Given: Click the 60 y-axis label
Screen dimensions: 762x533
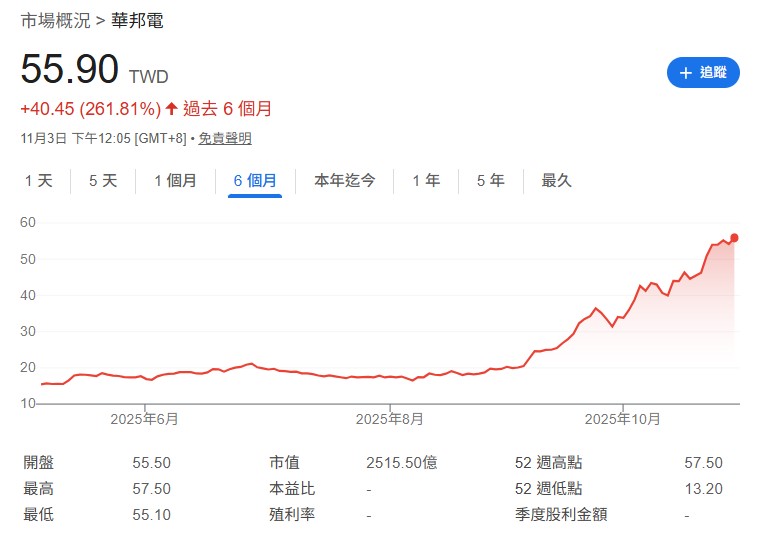Looking at the screenshot, I should click(28, 223).
